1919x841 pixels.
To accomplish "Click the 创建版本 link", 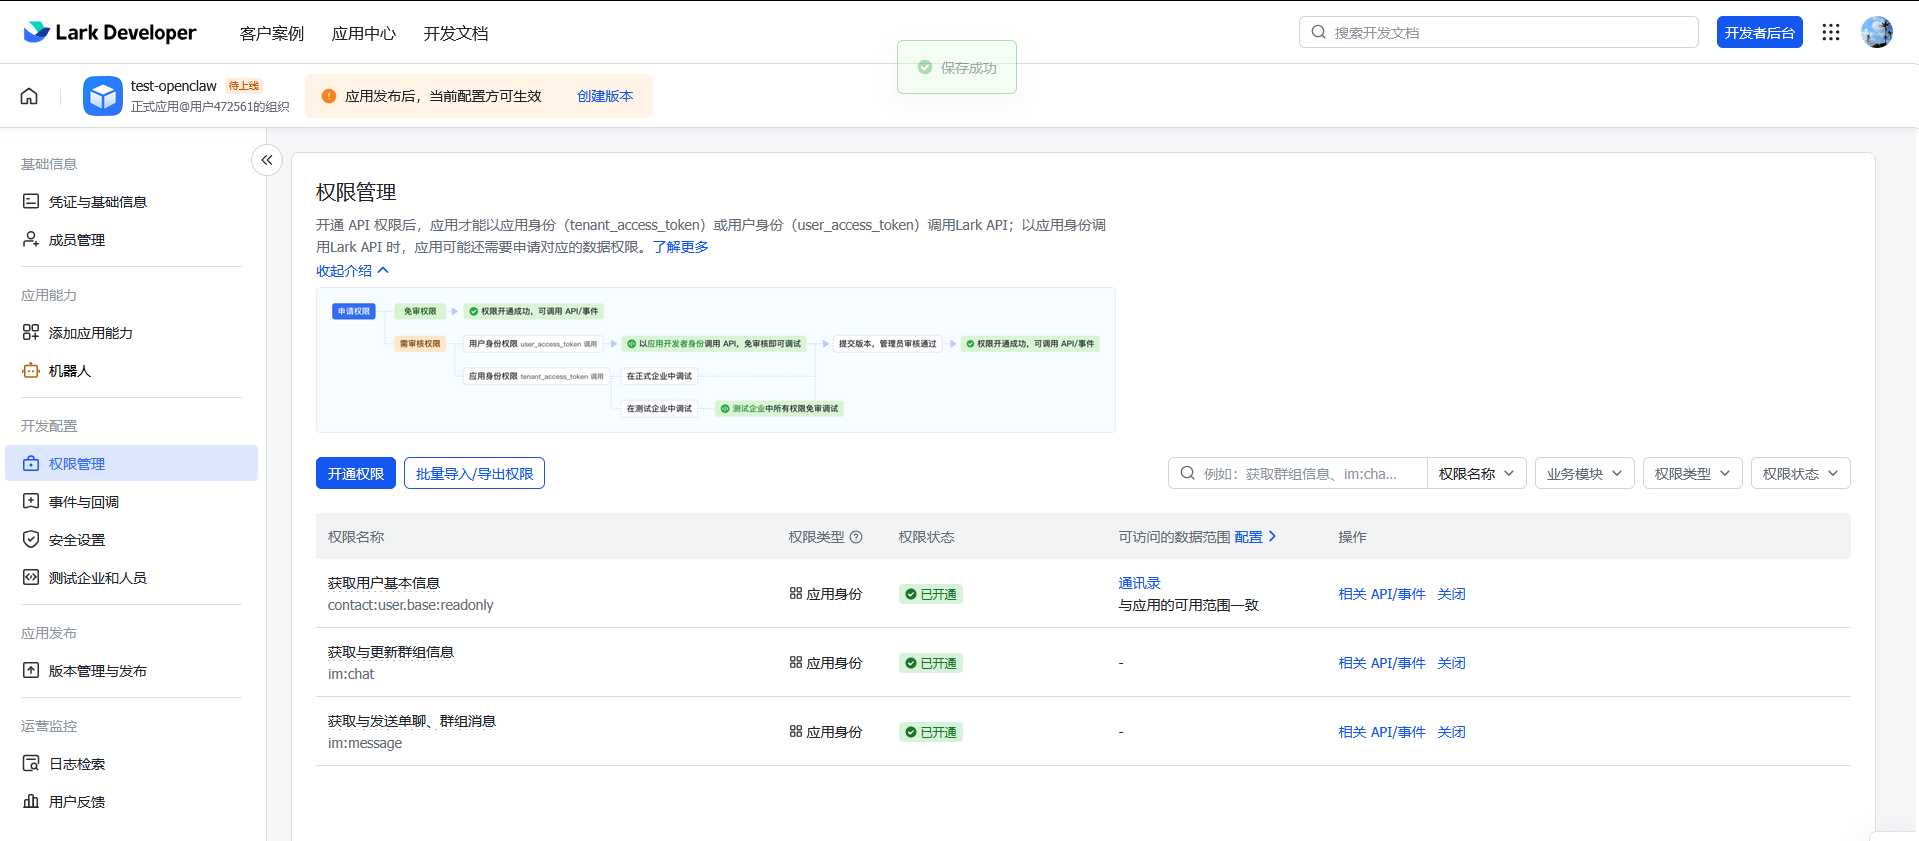I will tap(605, 96).
